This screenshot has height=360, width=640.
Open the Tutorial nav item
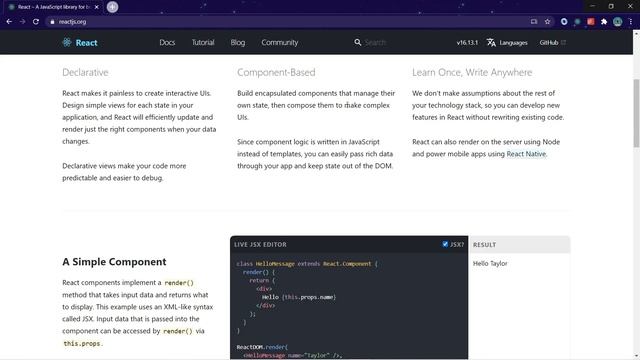(x=203, y=42)
